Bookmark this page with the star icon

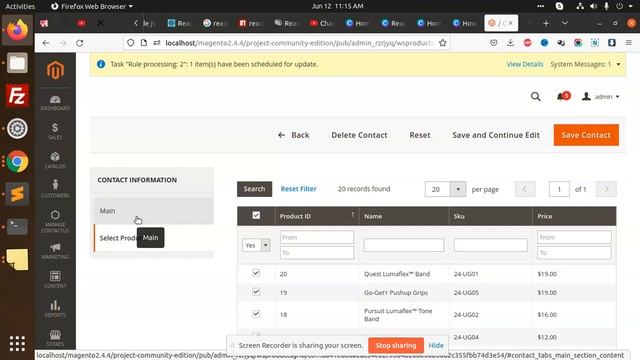tap(442, 43)
